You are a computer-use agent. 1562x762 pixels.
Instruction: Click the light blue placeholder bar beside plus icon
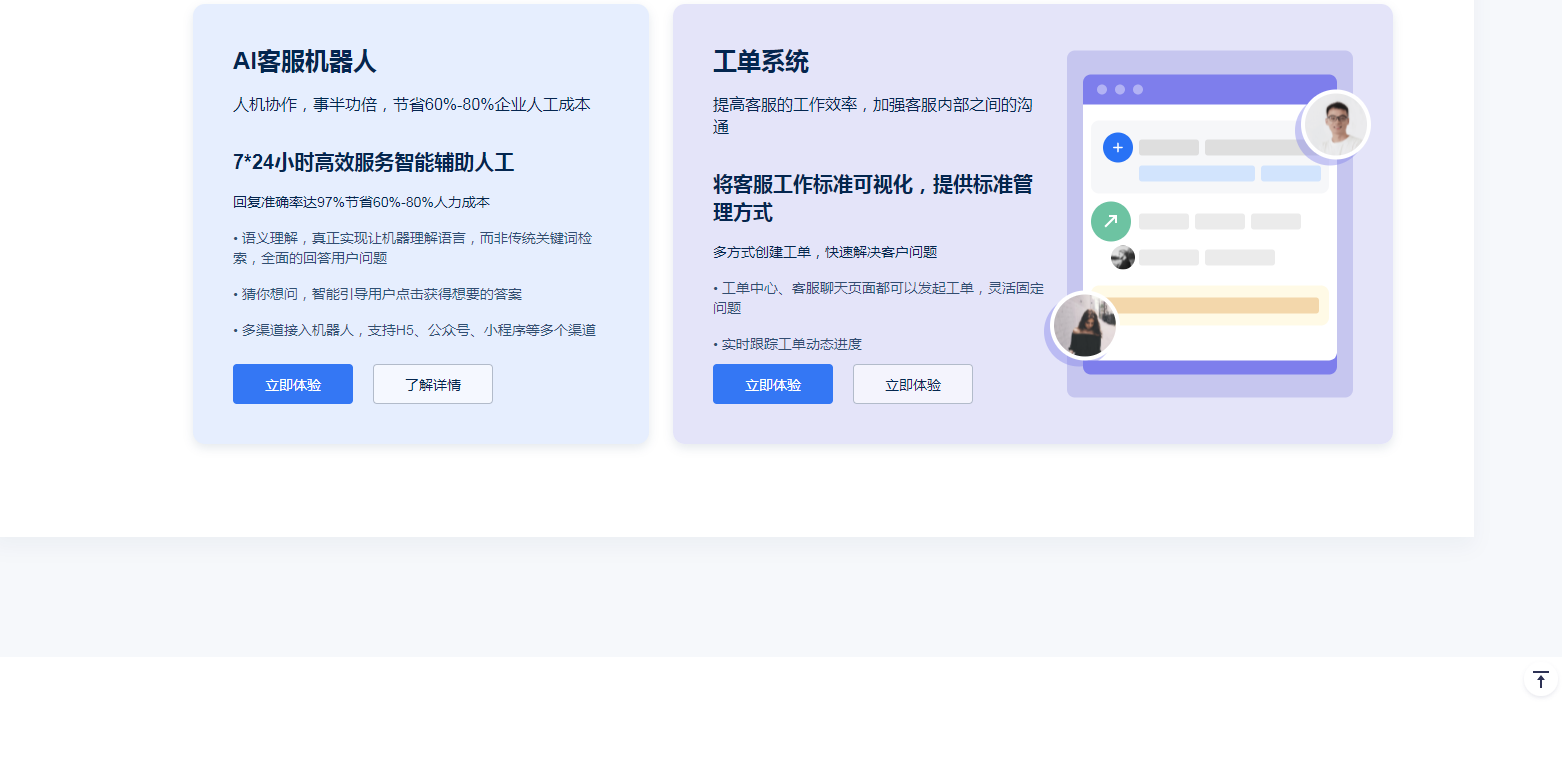click(x=1196, y=174)
